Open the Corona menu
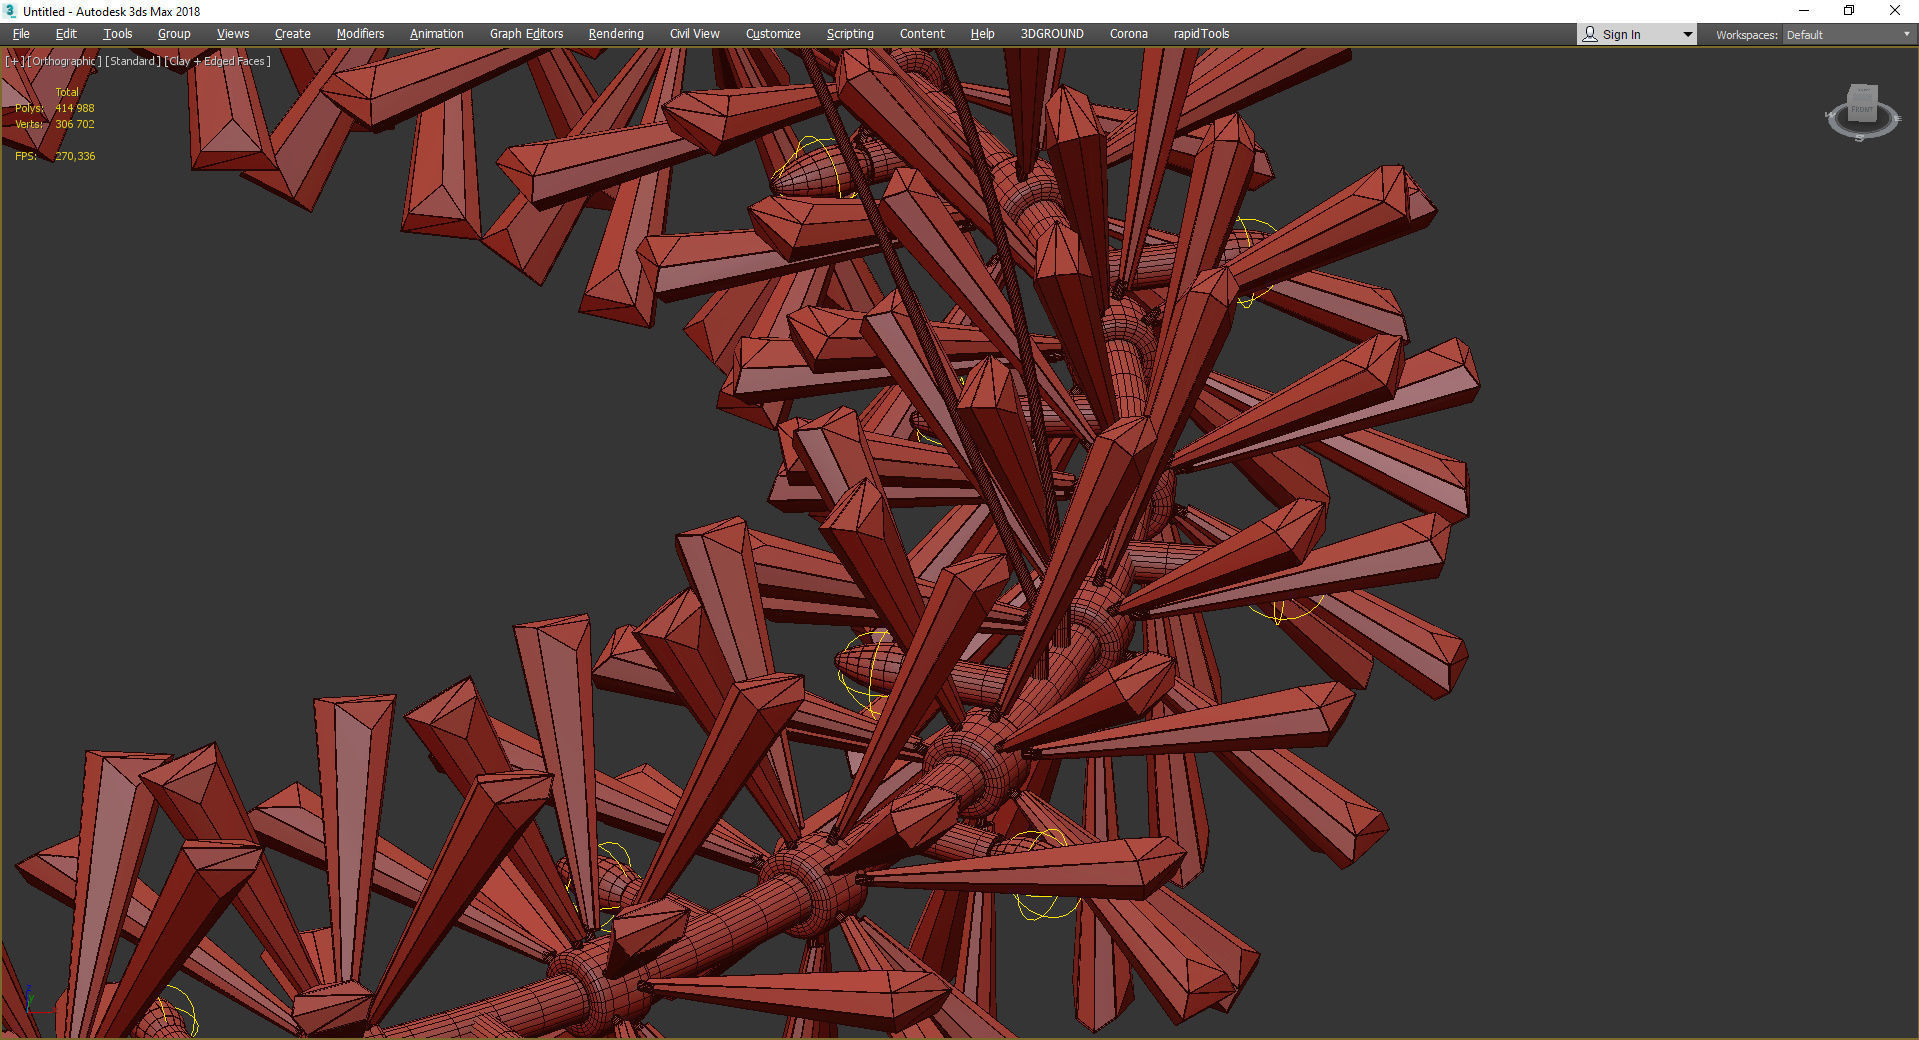The height and width of the screenshot is (1040, 1919). click(x=1128, y=34)
